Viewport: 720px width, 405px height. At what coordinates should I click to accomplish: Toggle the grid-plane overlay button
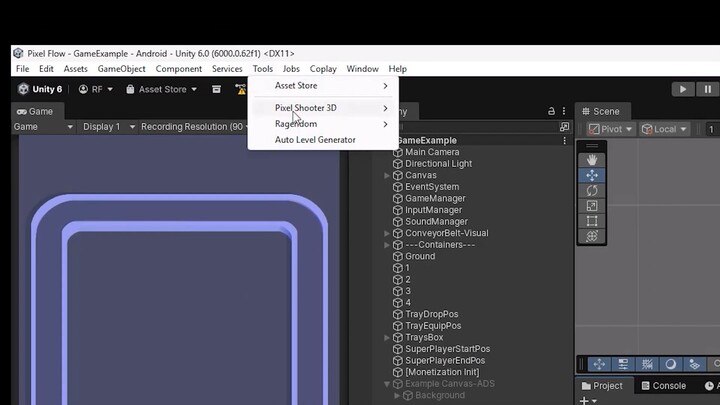point(694,364)
